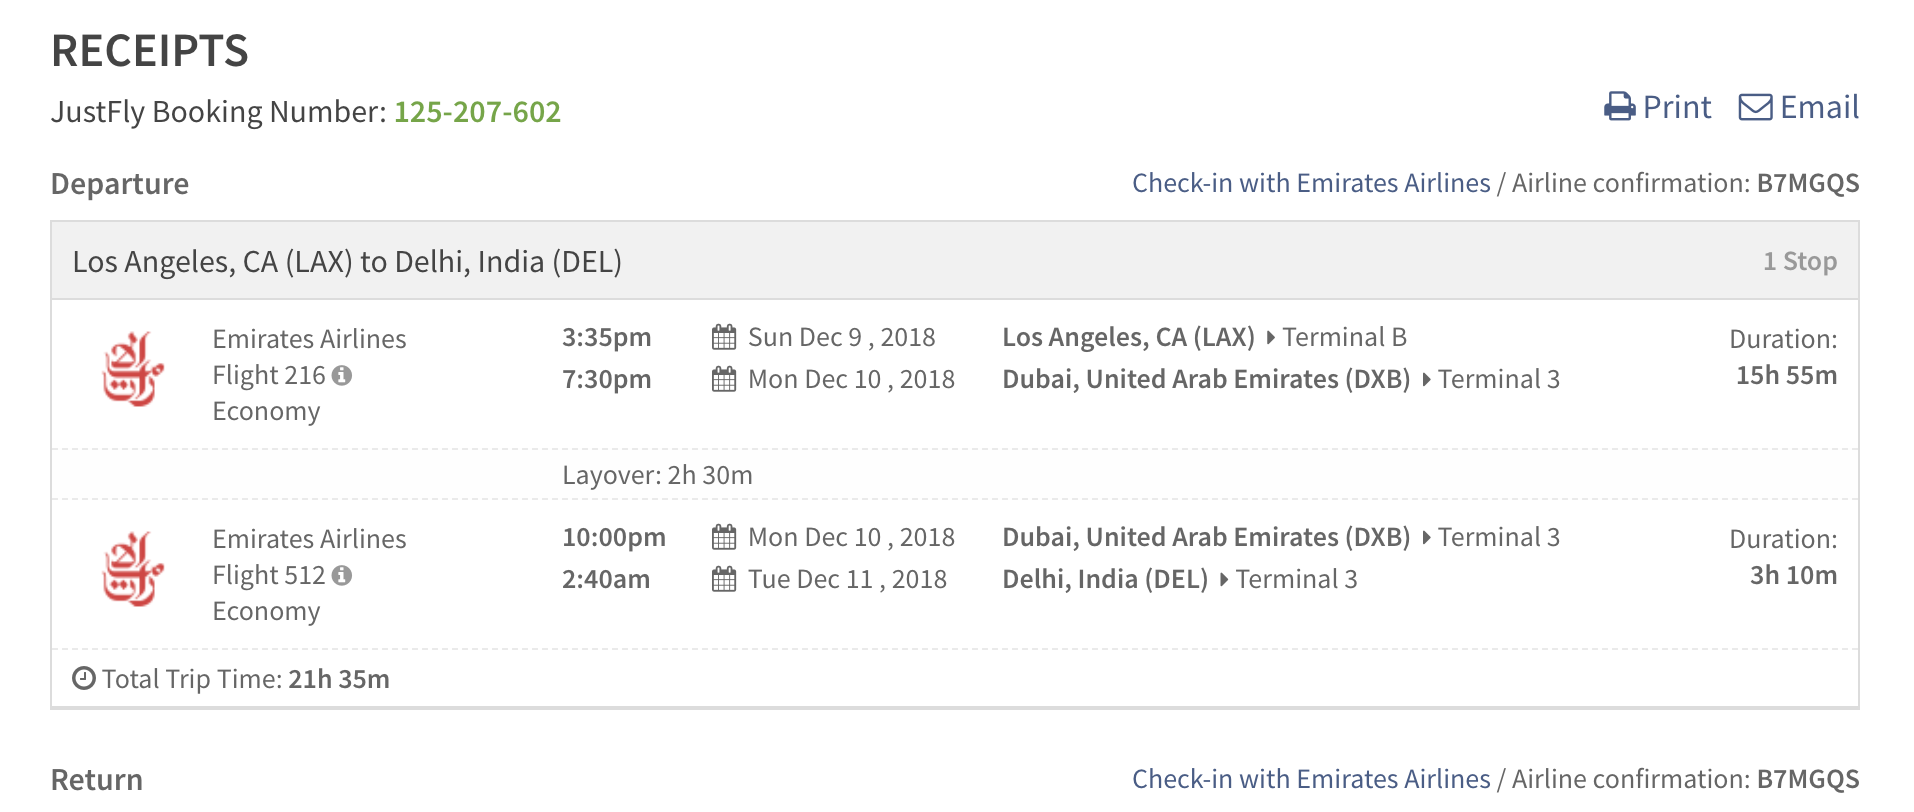Click the arrow before Delhi Terminal 3
This screenshot has width=1914, height=812.
1223,579
